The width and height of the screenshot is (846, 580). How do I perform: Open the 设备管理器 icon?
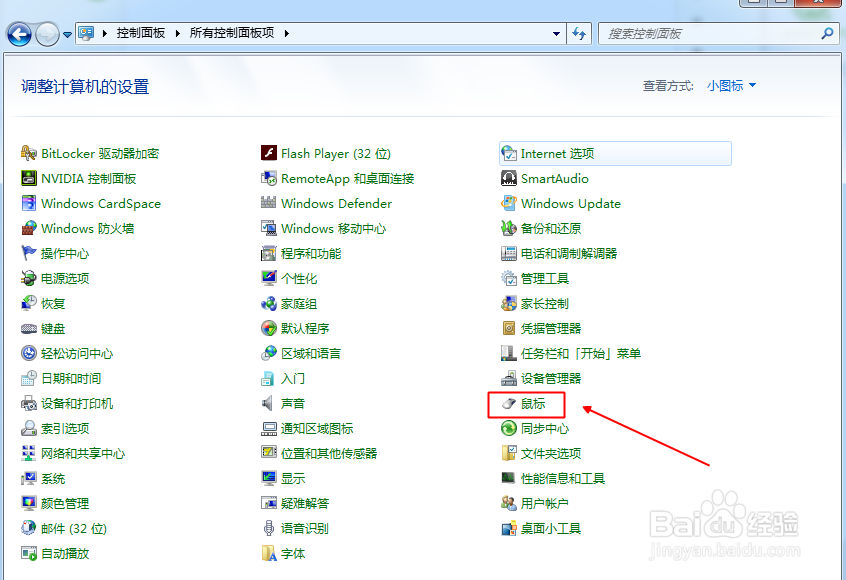[x=509, y=378]
